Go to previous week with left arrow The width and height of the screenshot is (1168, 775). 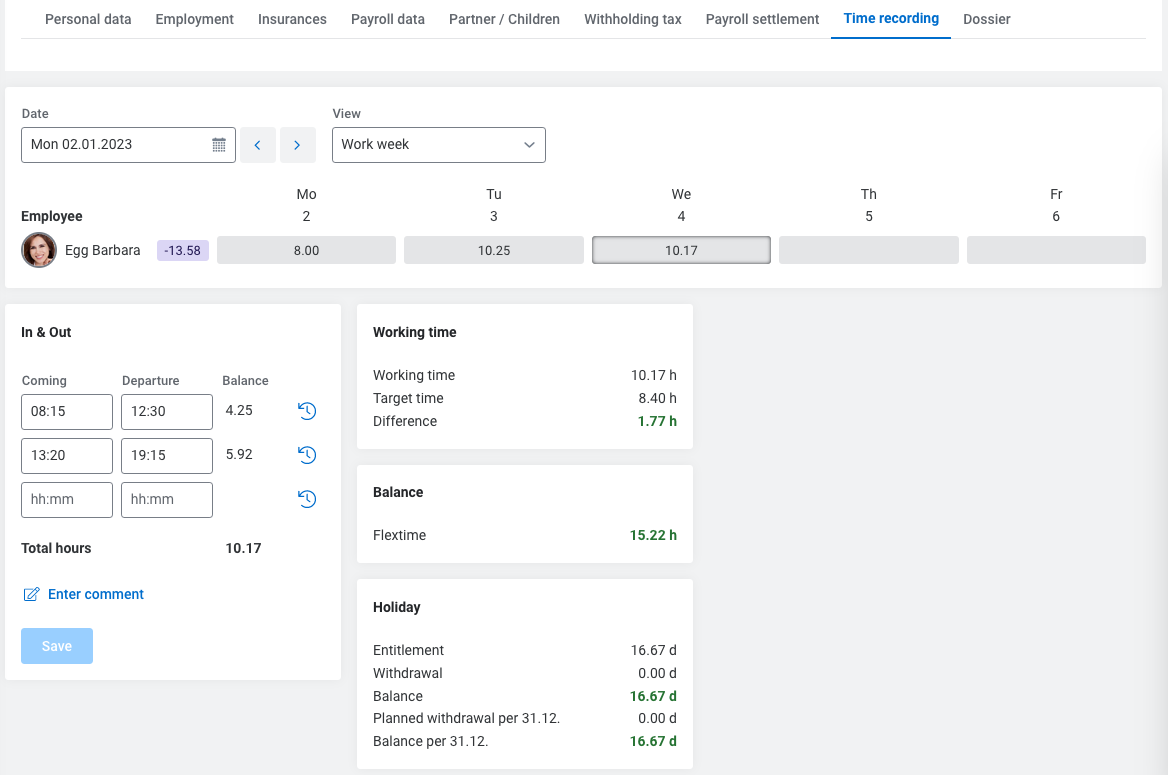click(258, 145)
